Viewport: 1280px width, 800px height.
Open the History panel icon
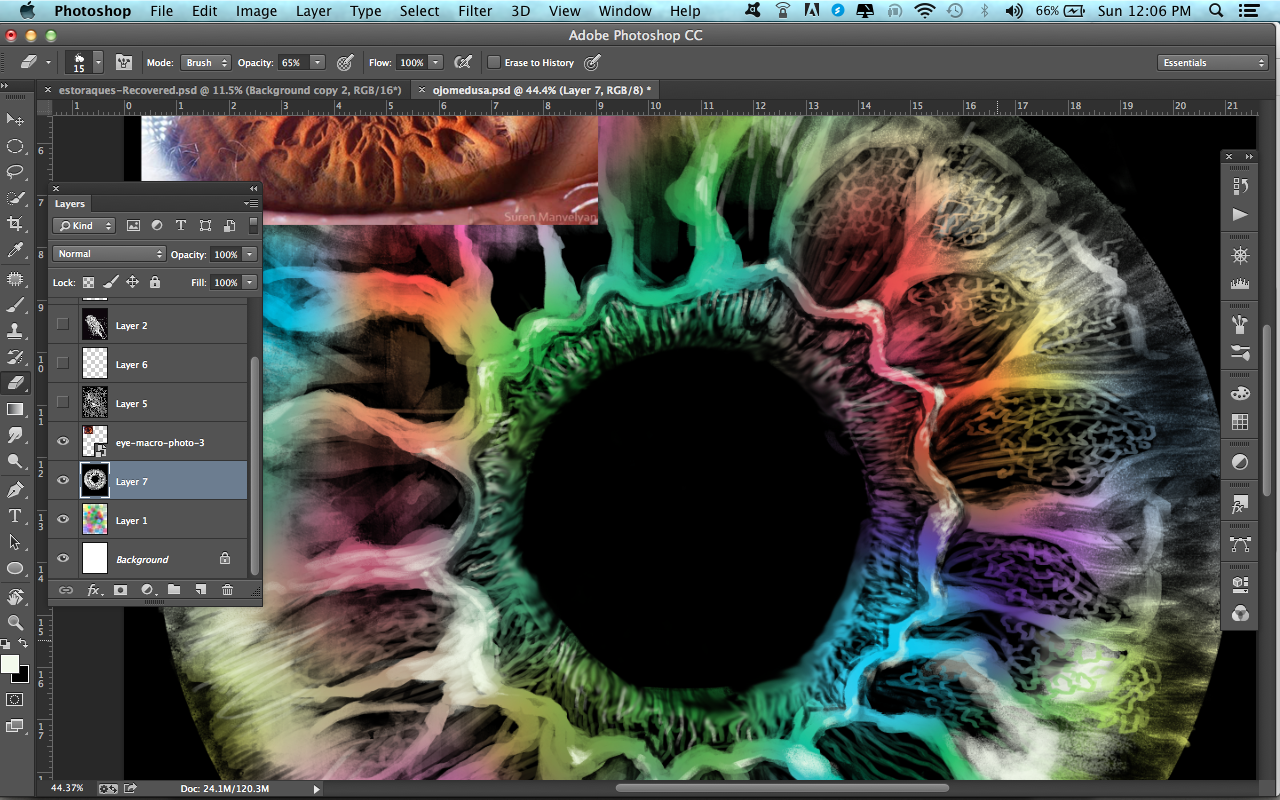[x=1240, y=186]
